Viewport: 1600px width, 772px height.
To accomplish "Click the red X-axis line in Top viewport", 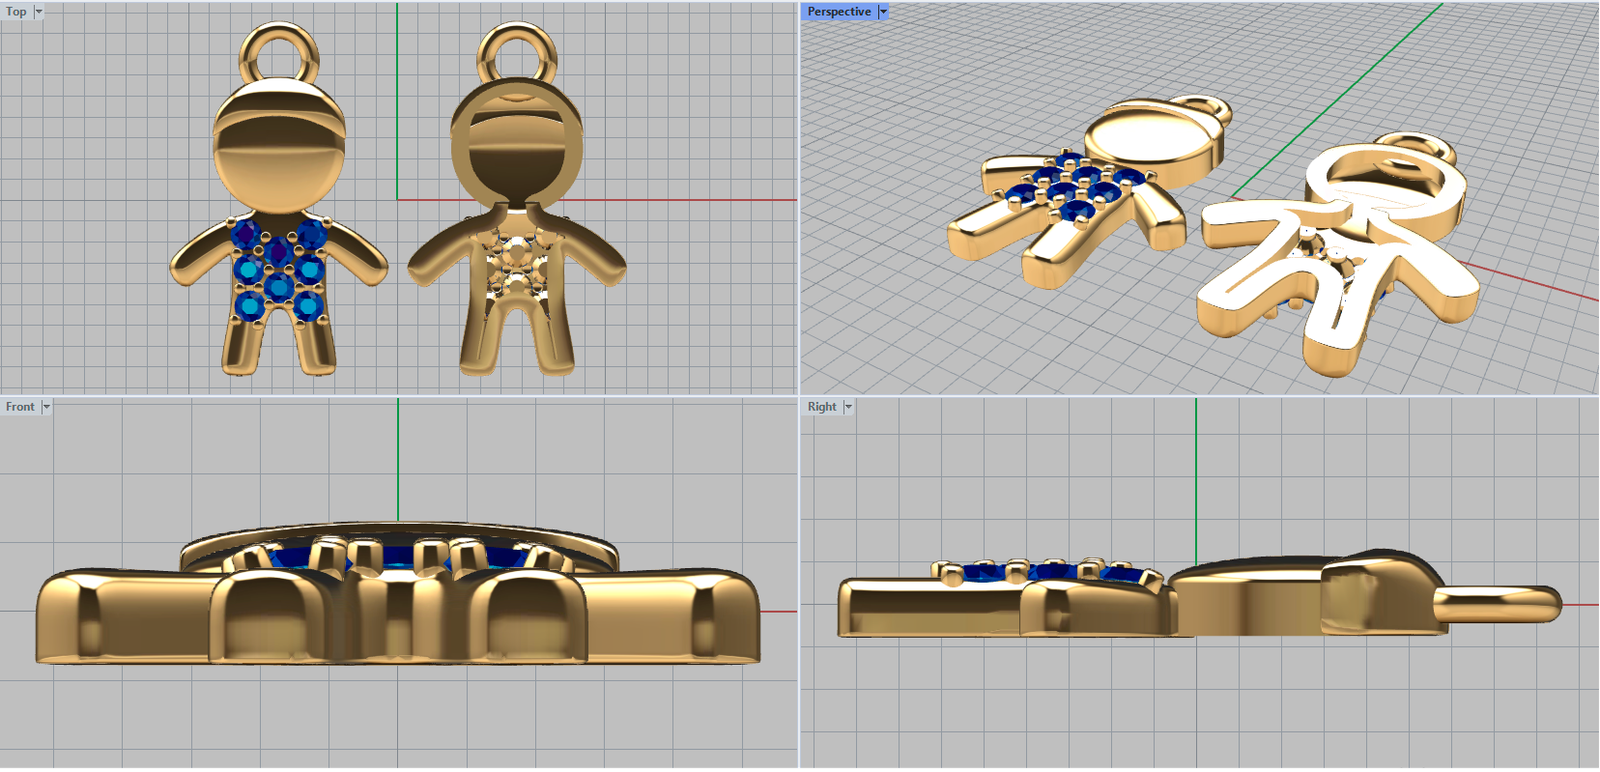I will [700, 200].
